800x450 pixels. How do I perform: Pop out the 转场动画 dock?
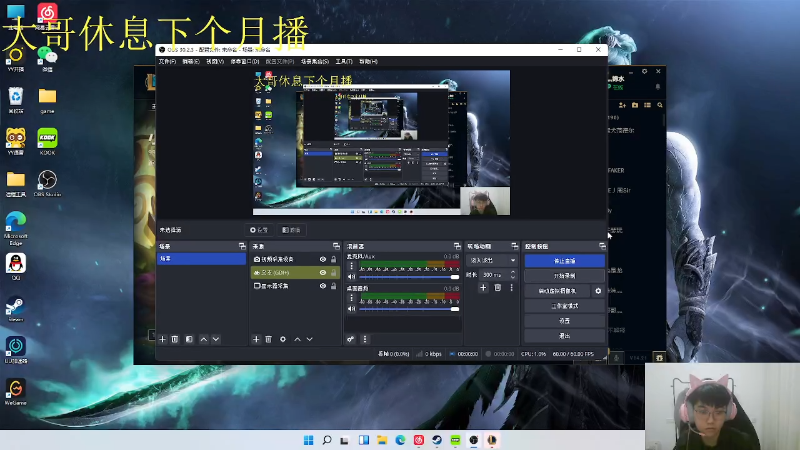(x=514, y=246)
